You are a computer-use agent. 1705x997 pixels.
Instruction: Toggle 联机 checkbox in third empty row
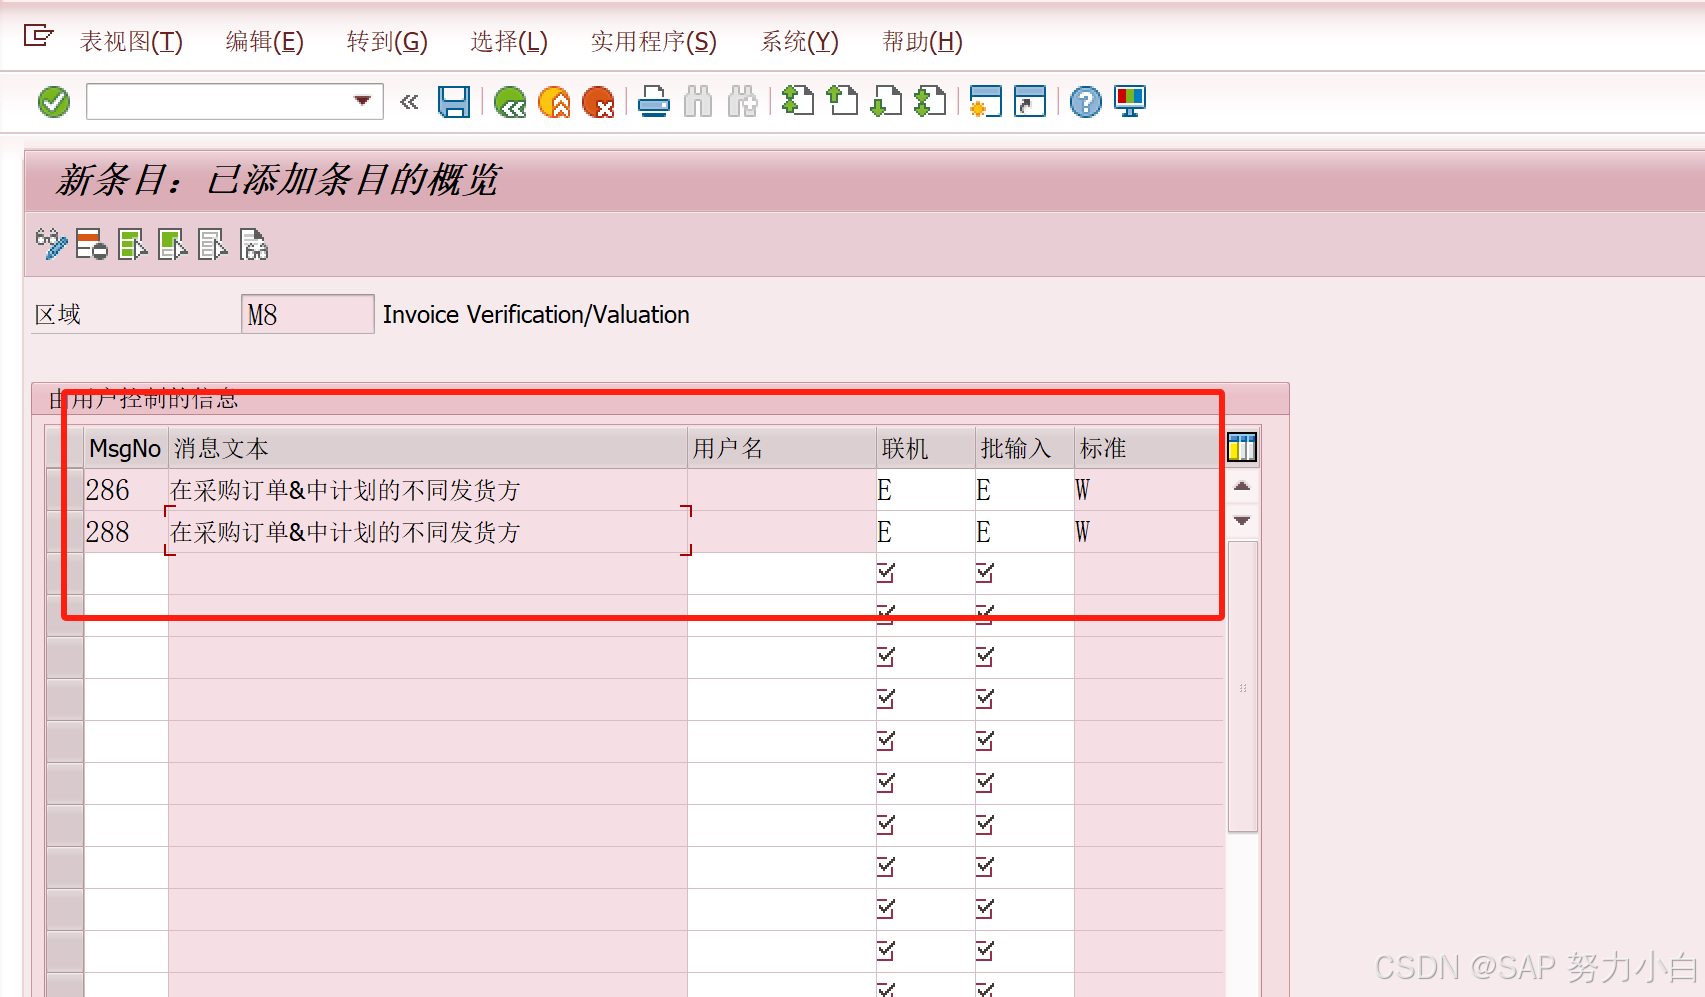[886, 657]
